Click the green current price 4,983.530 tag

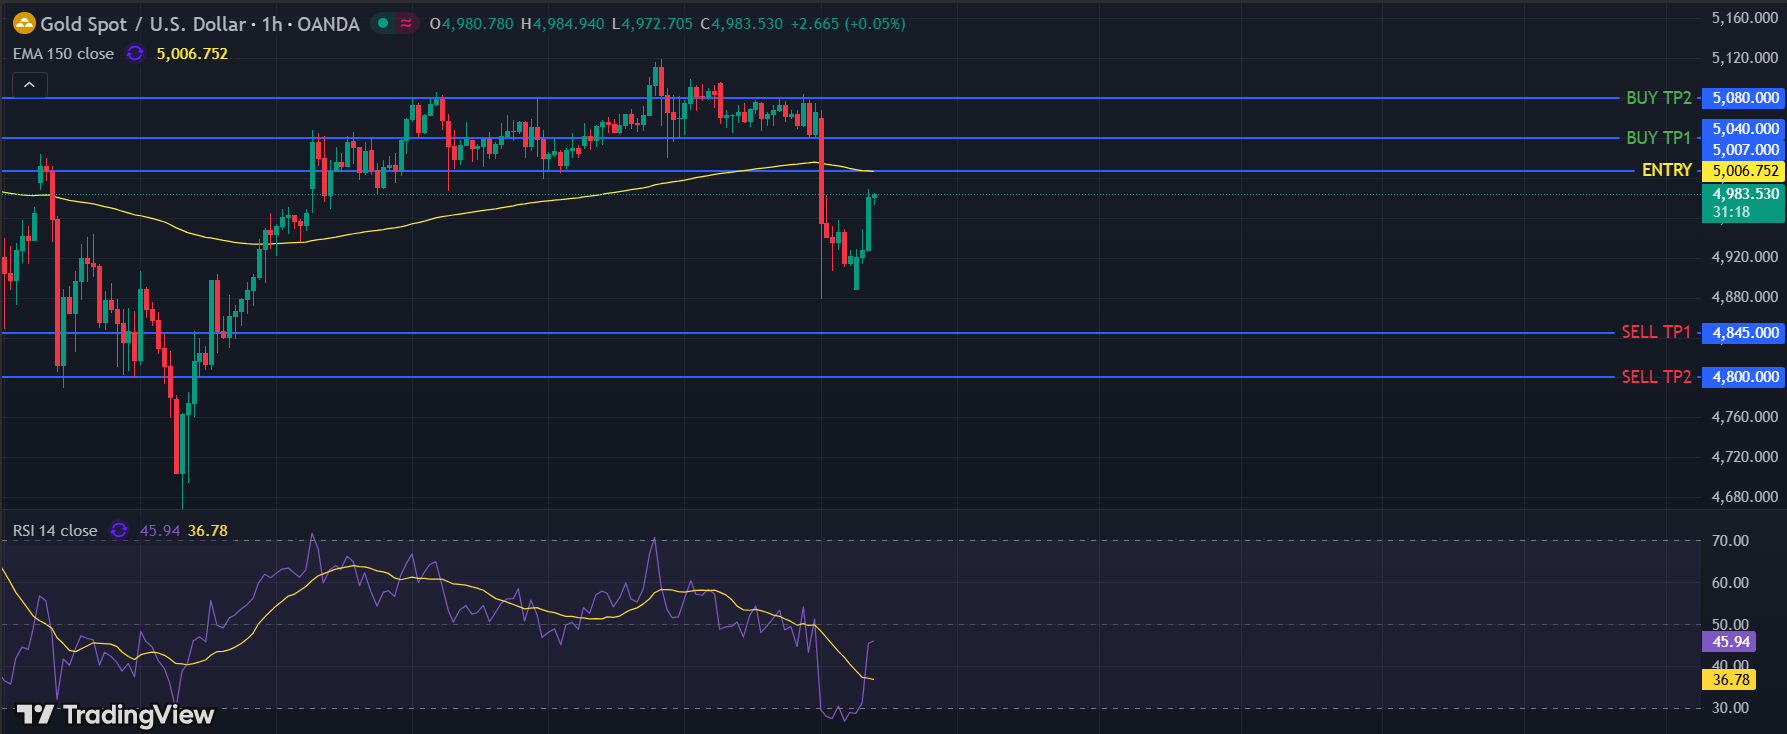pyautogui.click(x=1744, y=202)
